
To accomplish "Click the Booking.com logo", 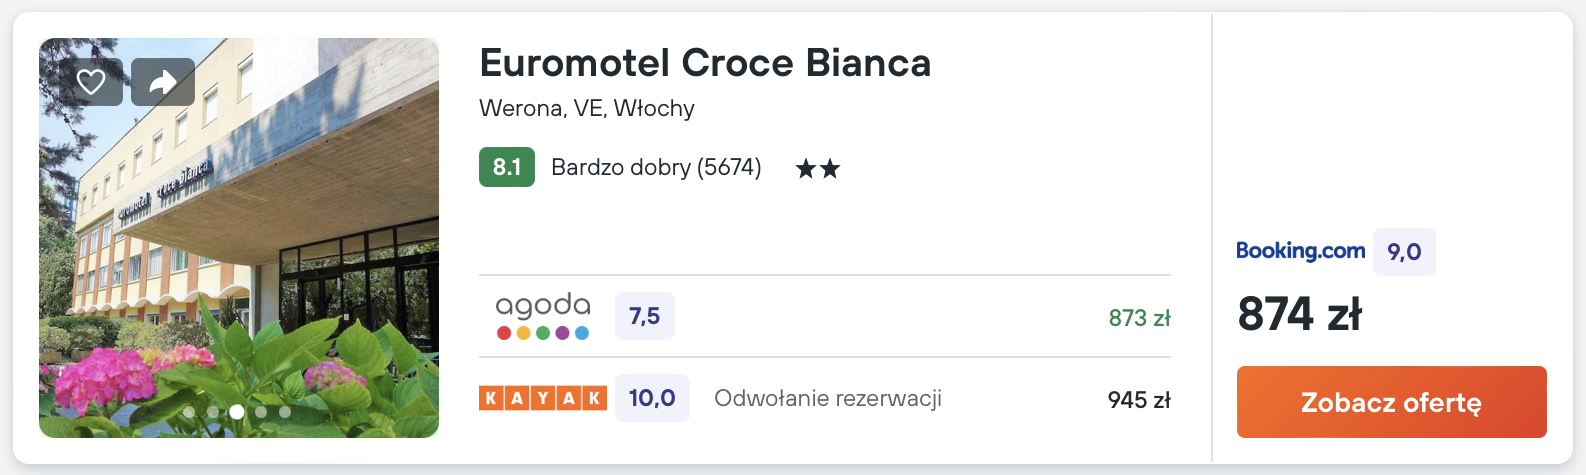I will (1300, 251).
